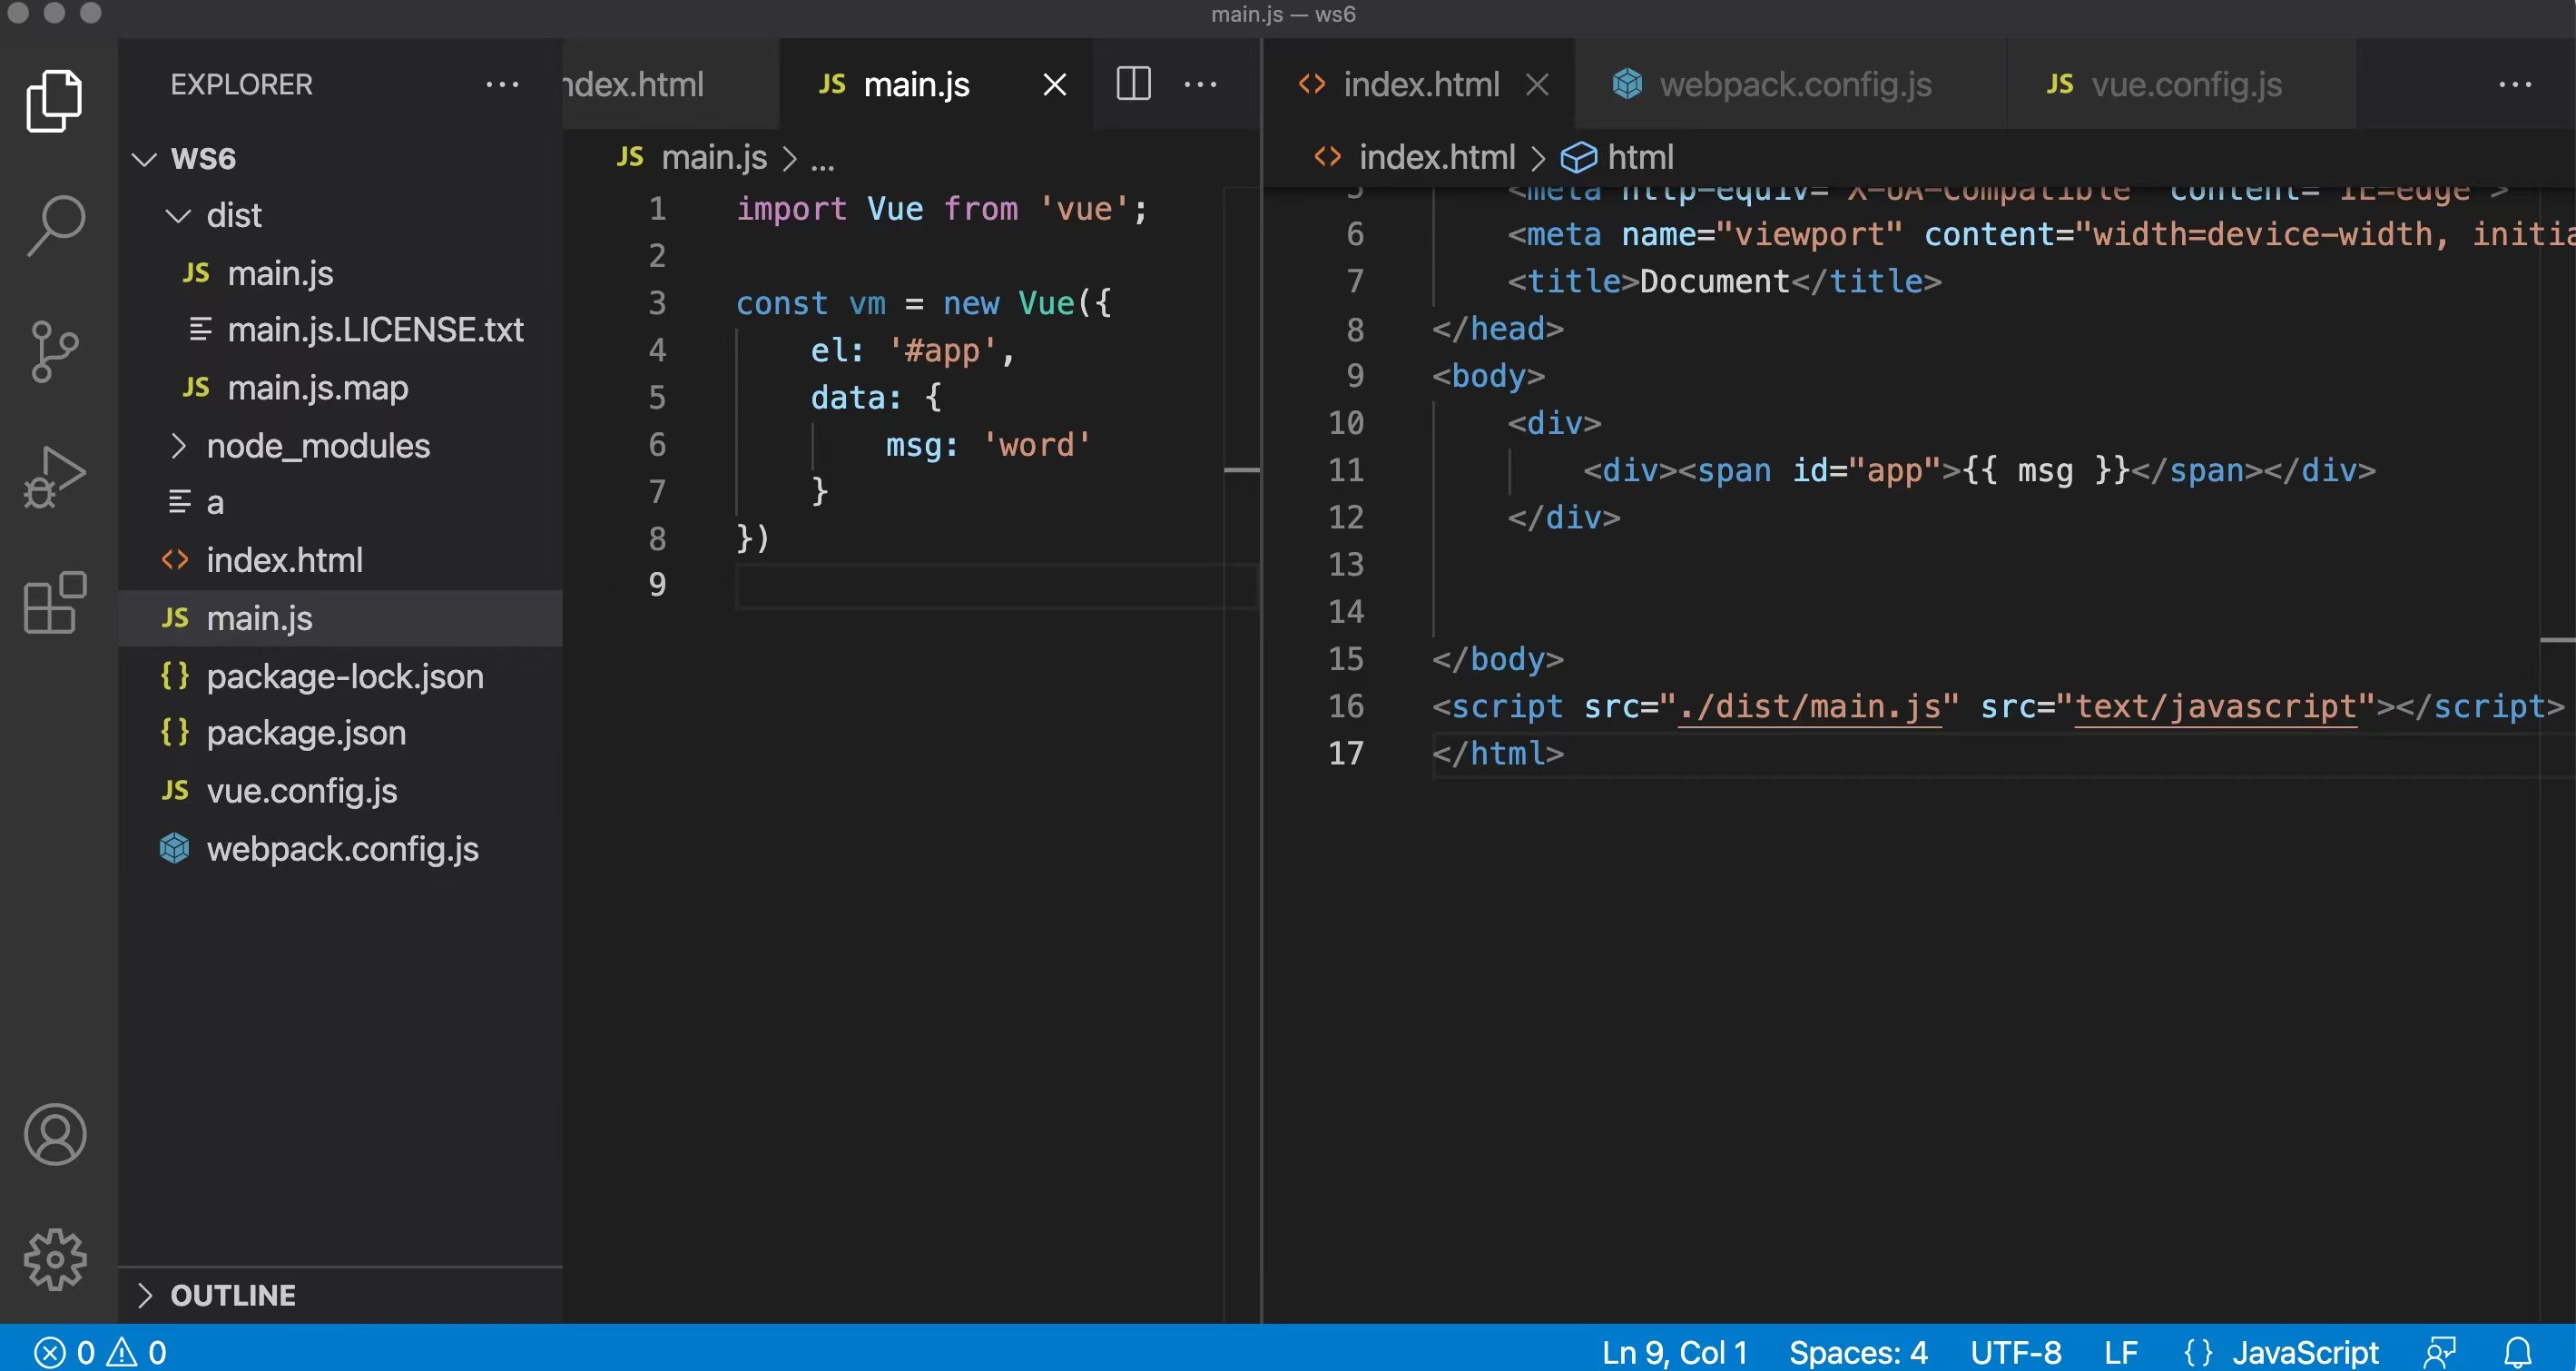Open main.js.map file
The image size is (2576, 1371).
pos(340,388)
